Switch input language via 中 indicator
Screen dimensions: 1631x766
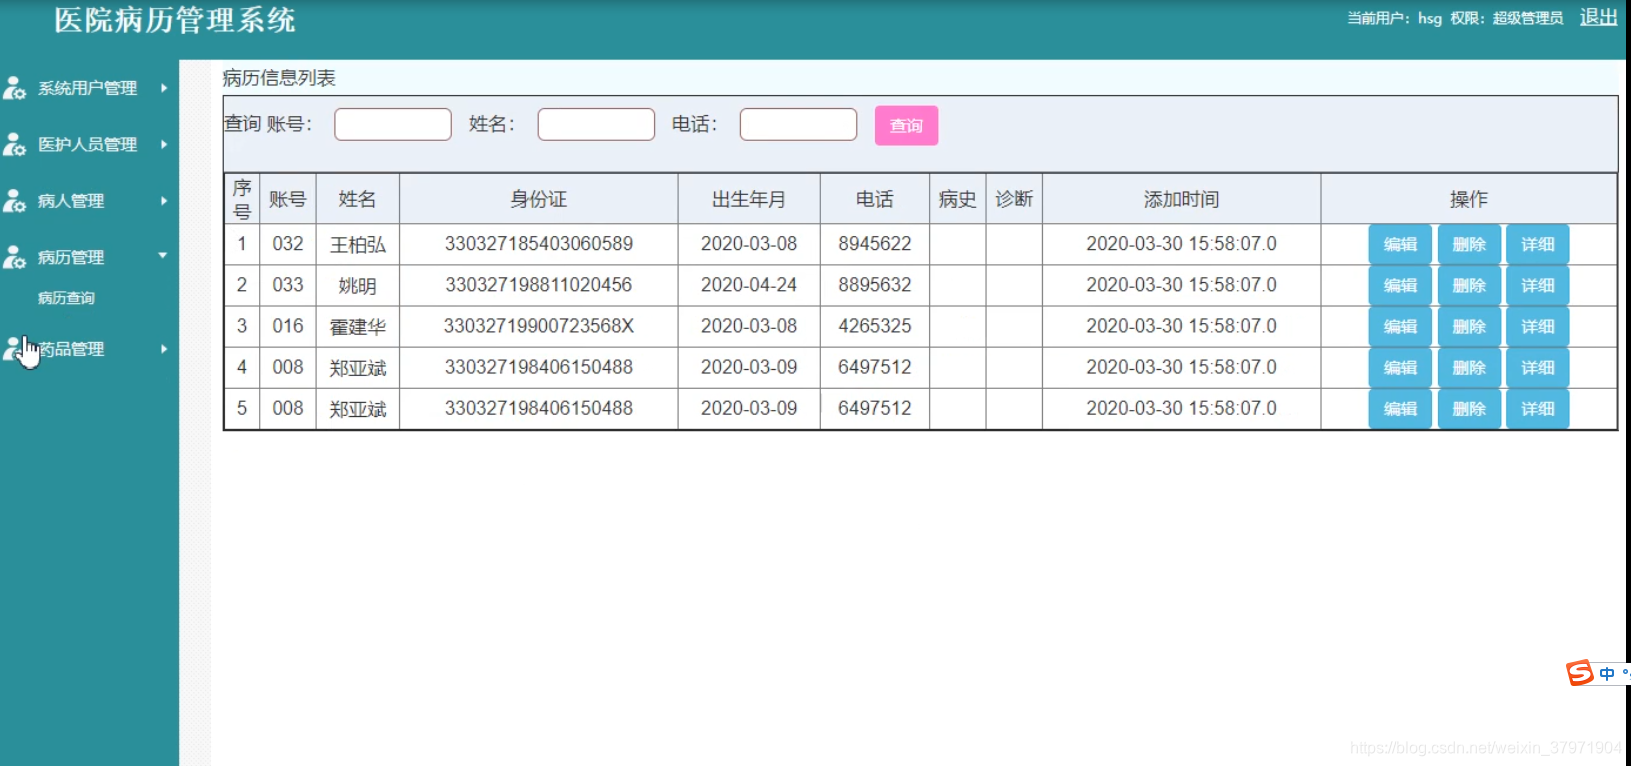click(x=1607, y=674)
